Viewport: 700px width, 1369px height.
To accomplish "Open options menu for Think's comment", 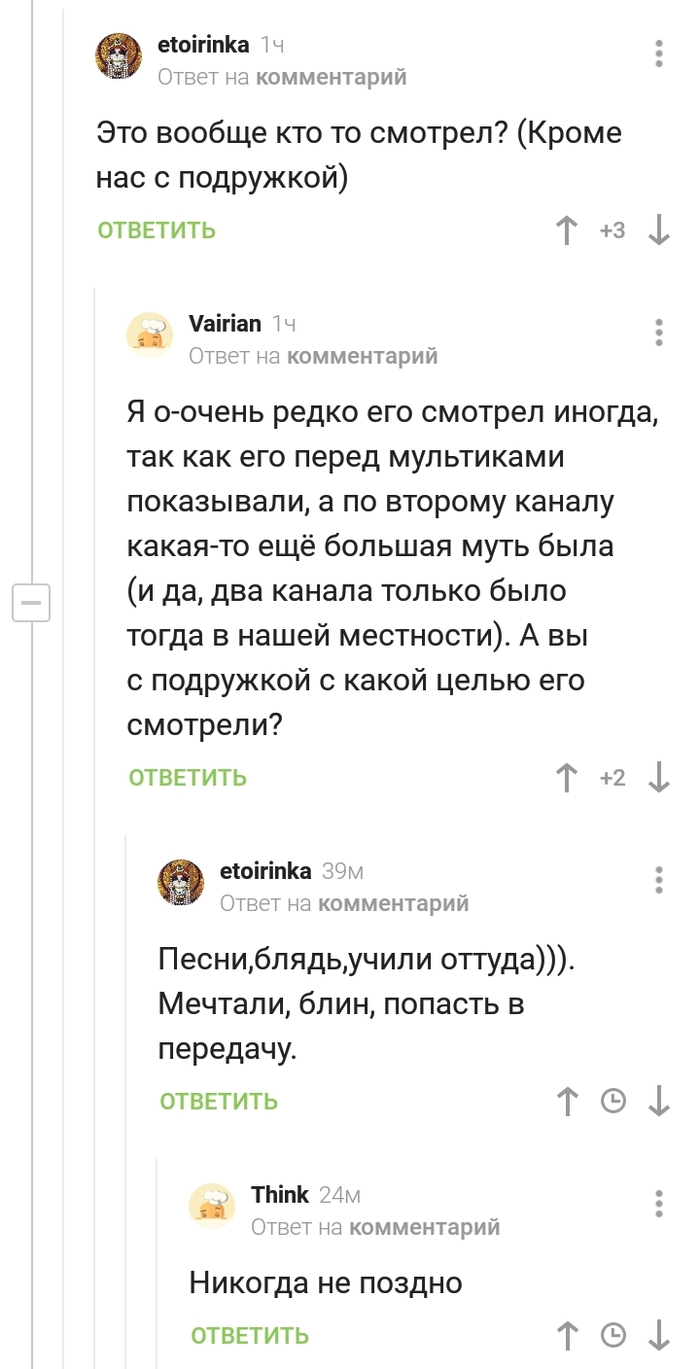I will [x=658, y=1203].
